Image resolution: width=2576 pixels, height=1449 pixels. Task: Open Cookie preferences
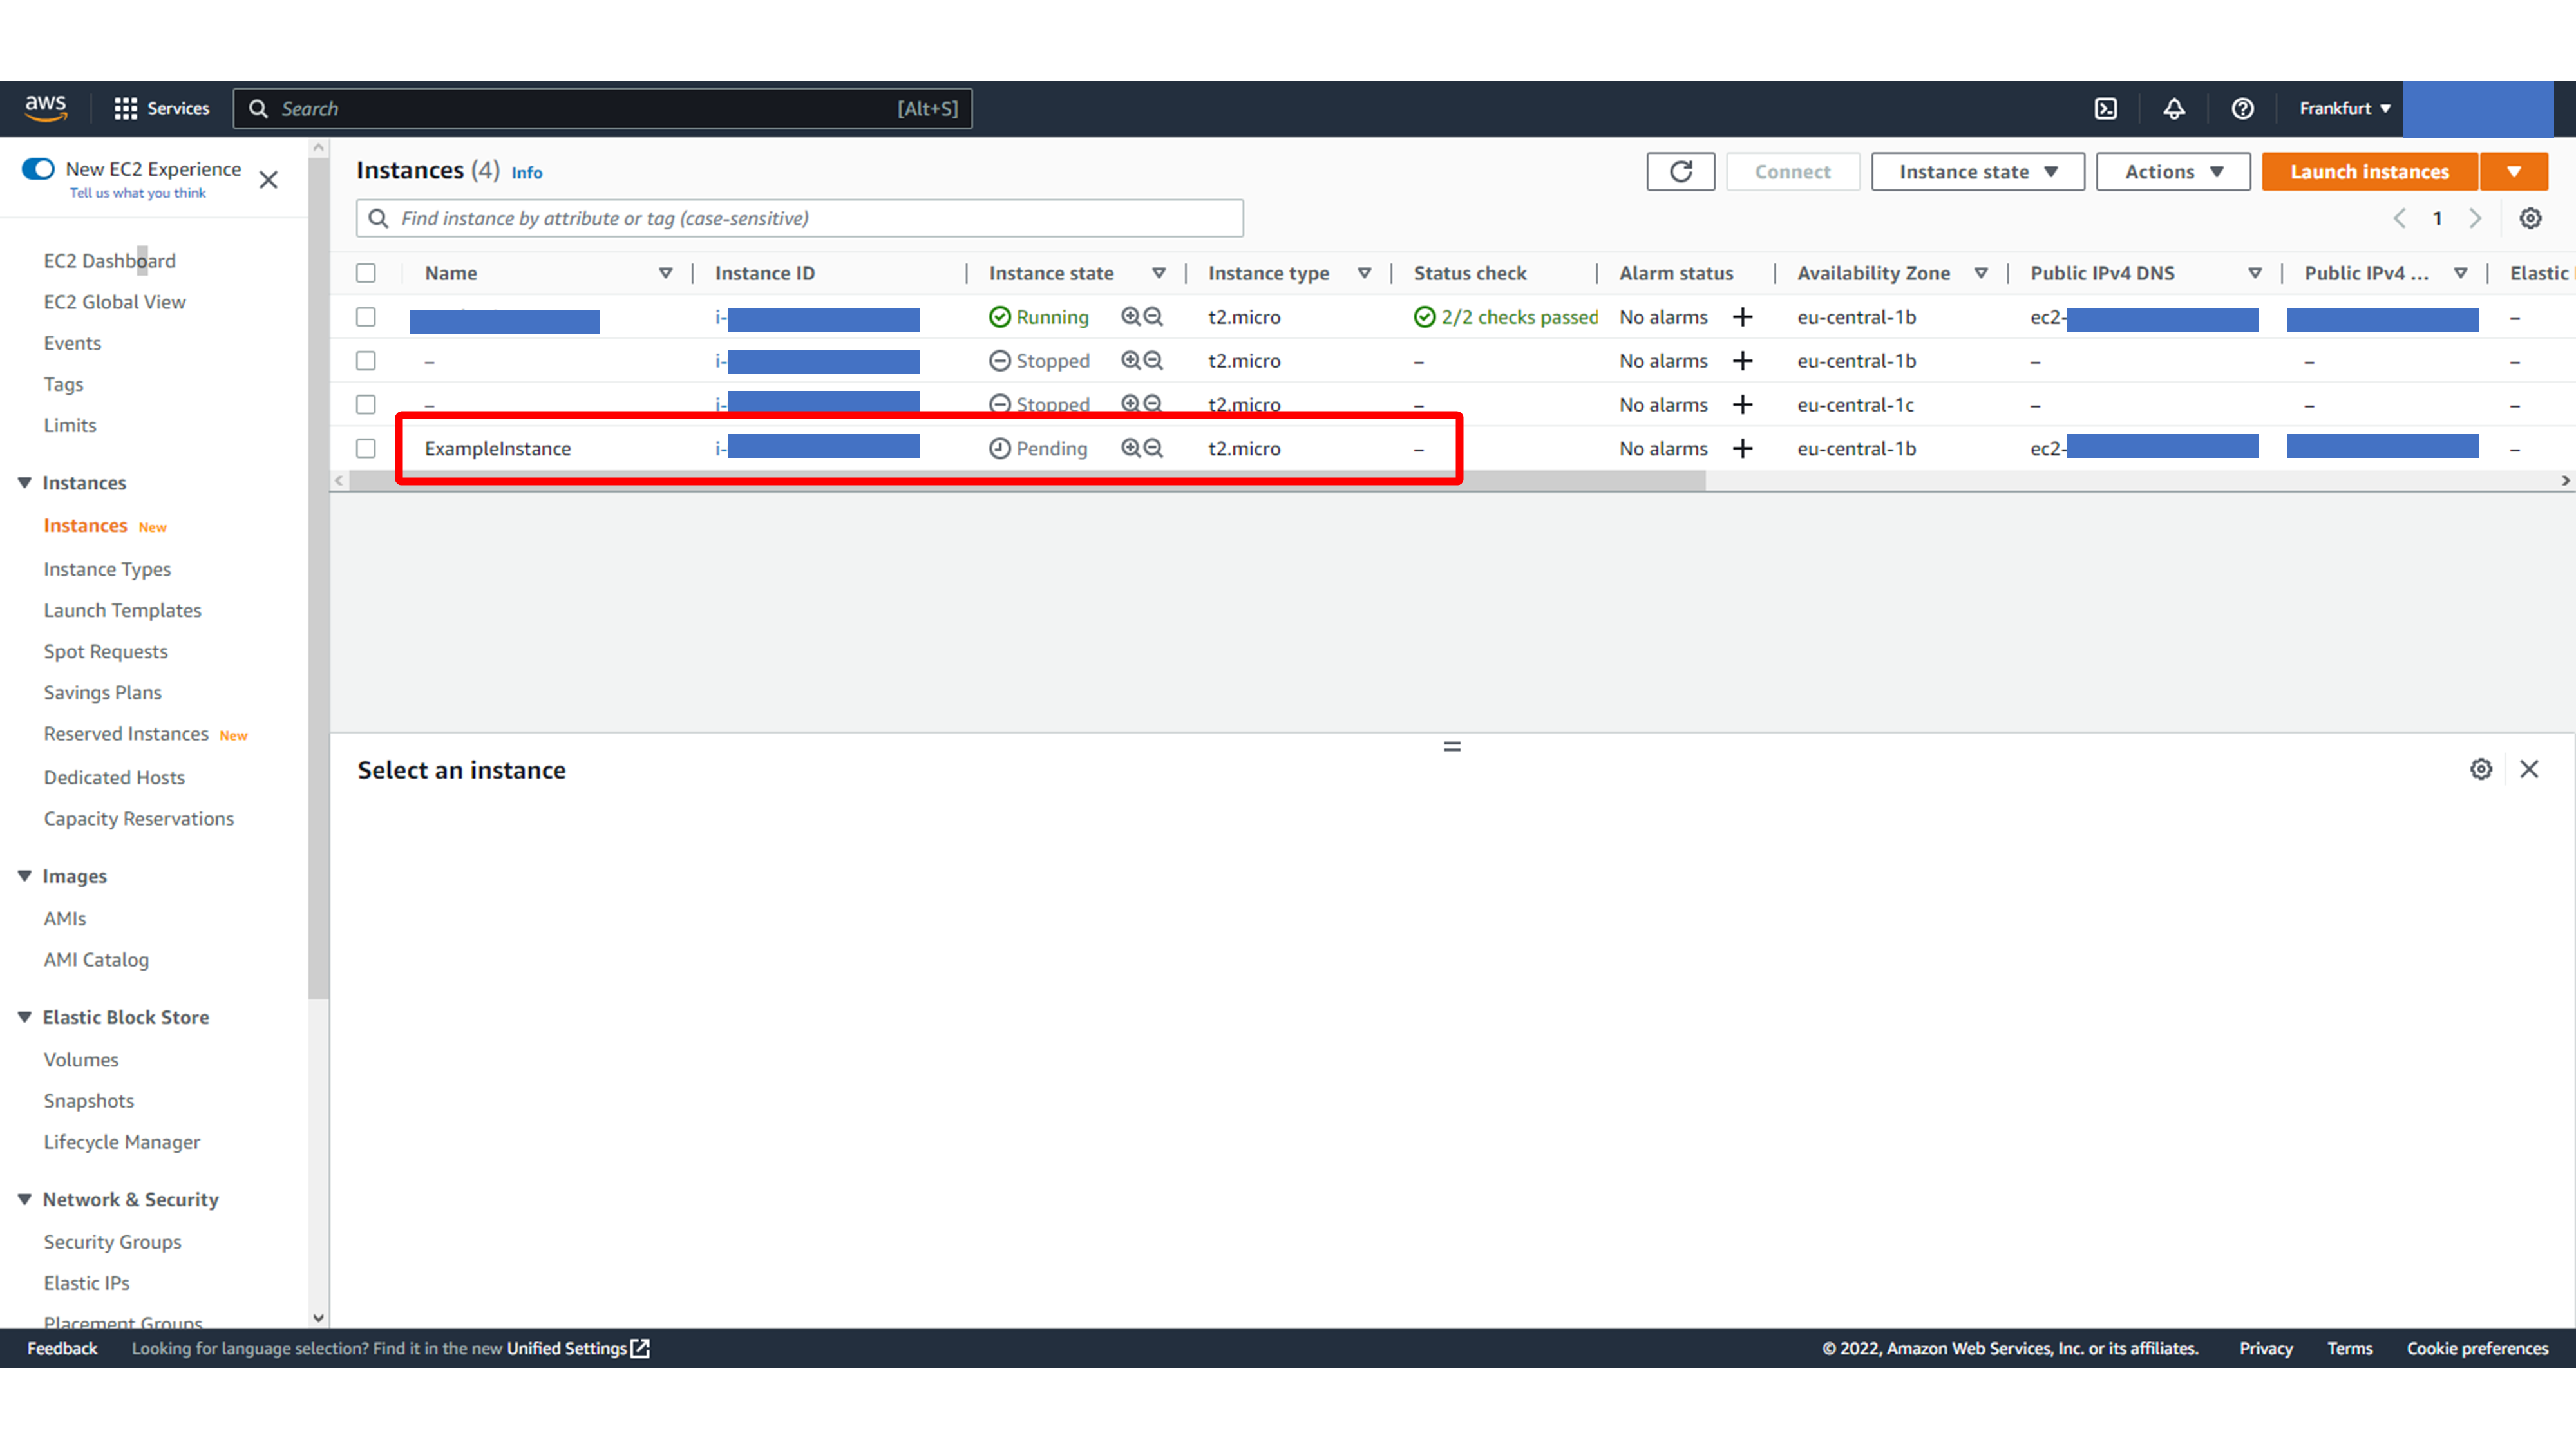tap(2477, 1348)
